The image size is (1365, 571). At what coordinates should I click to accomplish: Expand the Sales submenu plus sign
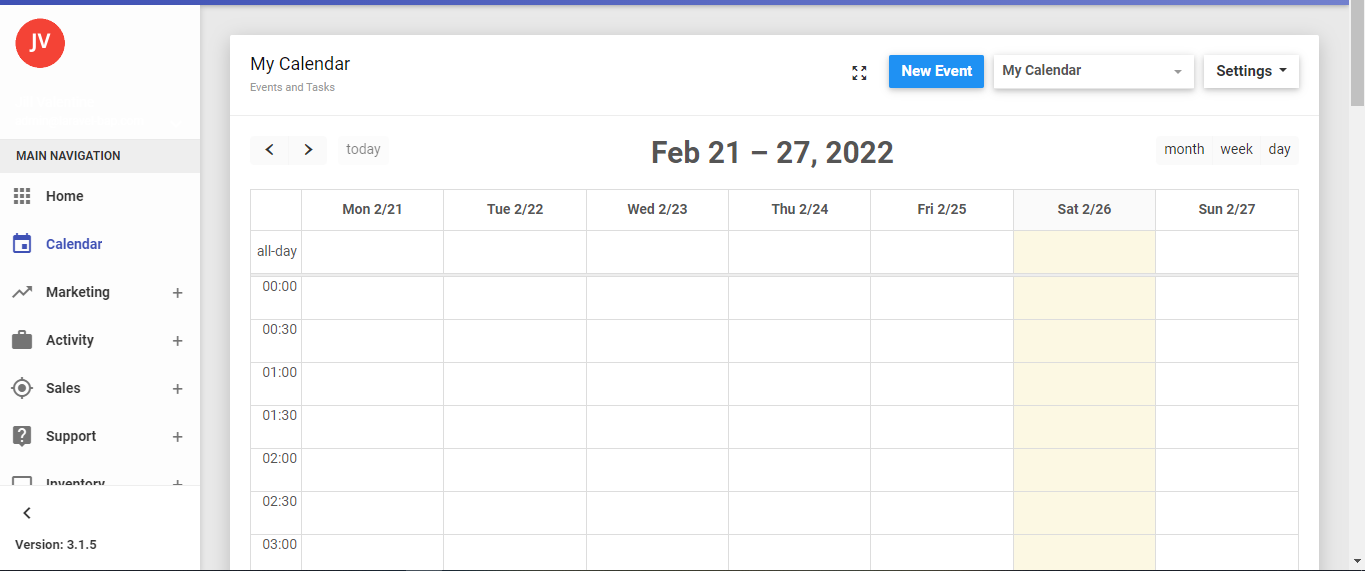click(x=177, y=389)
